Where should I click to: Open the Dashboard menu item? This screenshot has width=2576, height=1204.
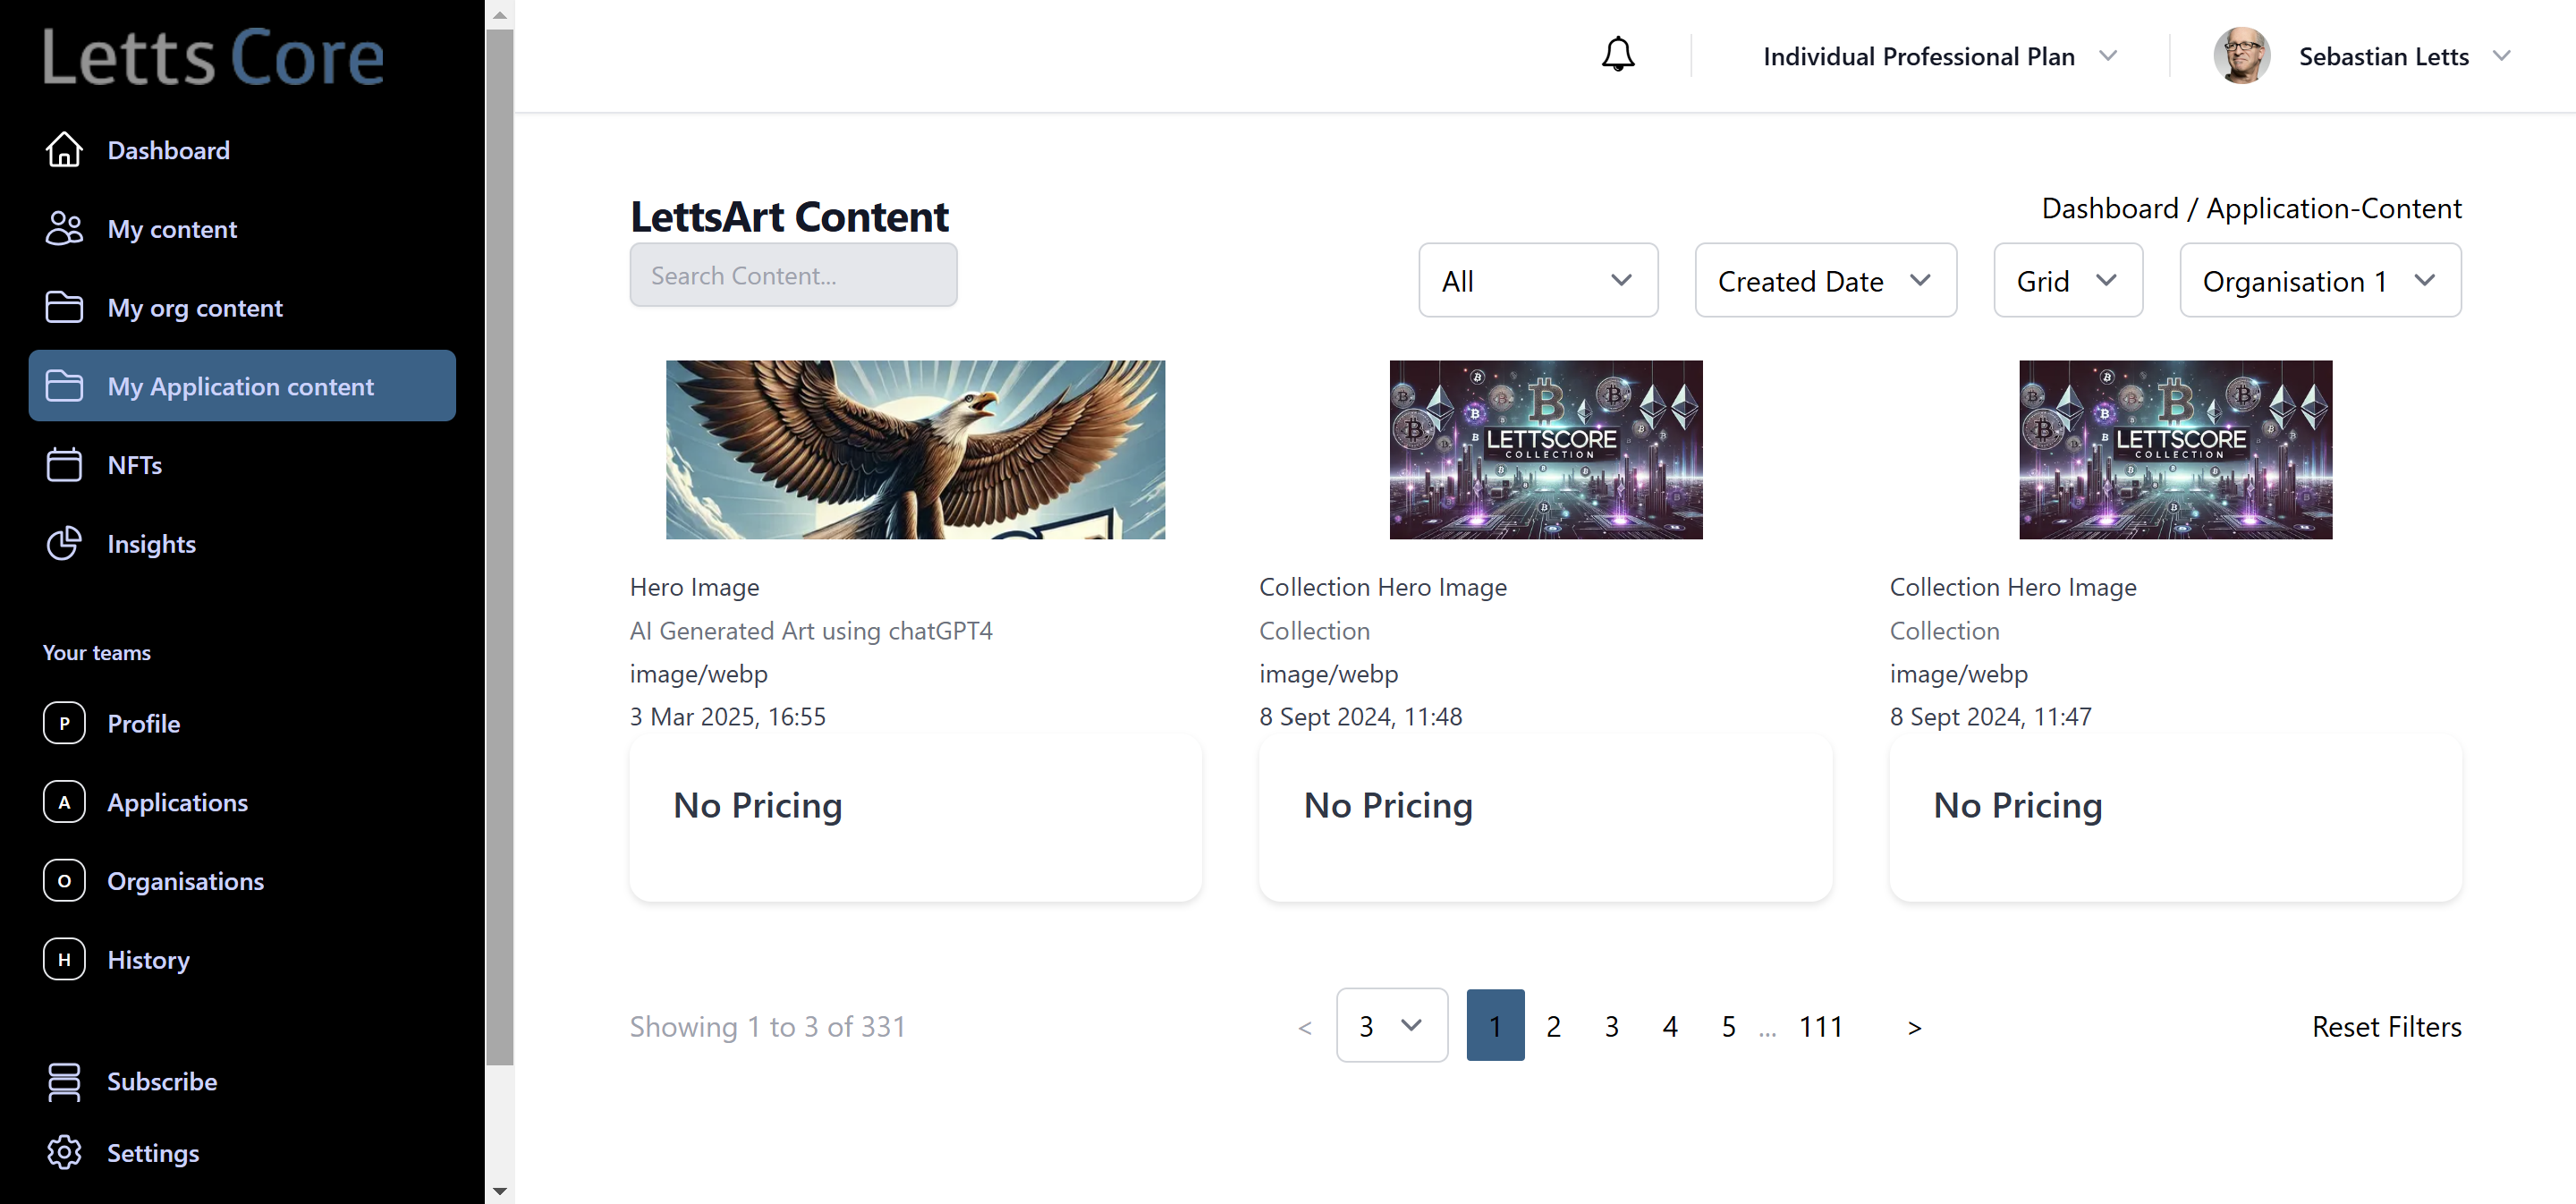point(242,150)
